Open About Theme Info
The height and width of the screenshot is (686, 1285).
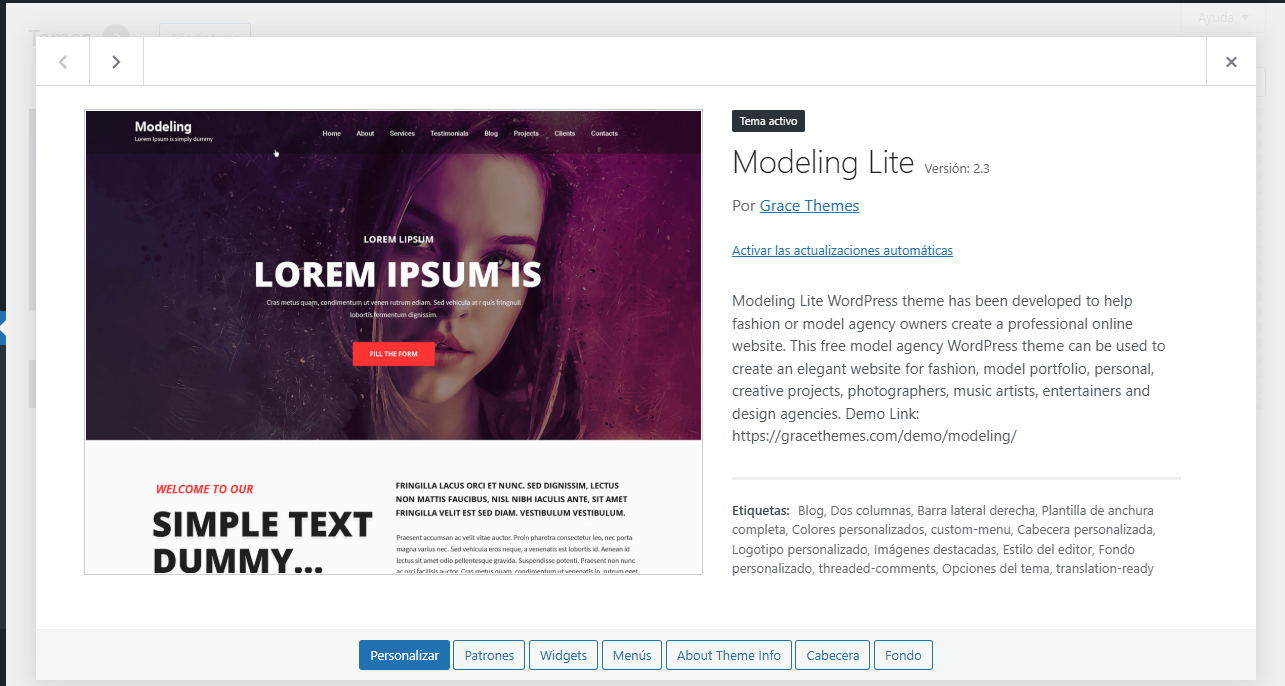pyautogui.click(x=729, y=656)
